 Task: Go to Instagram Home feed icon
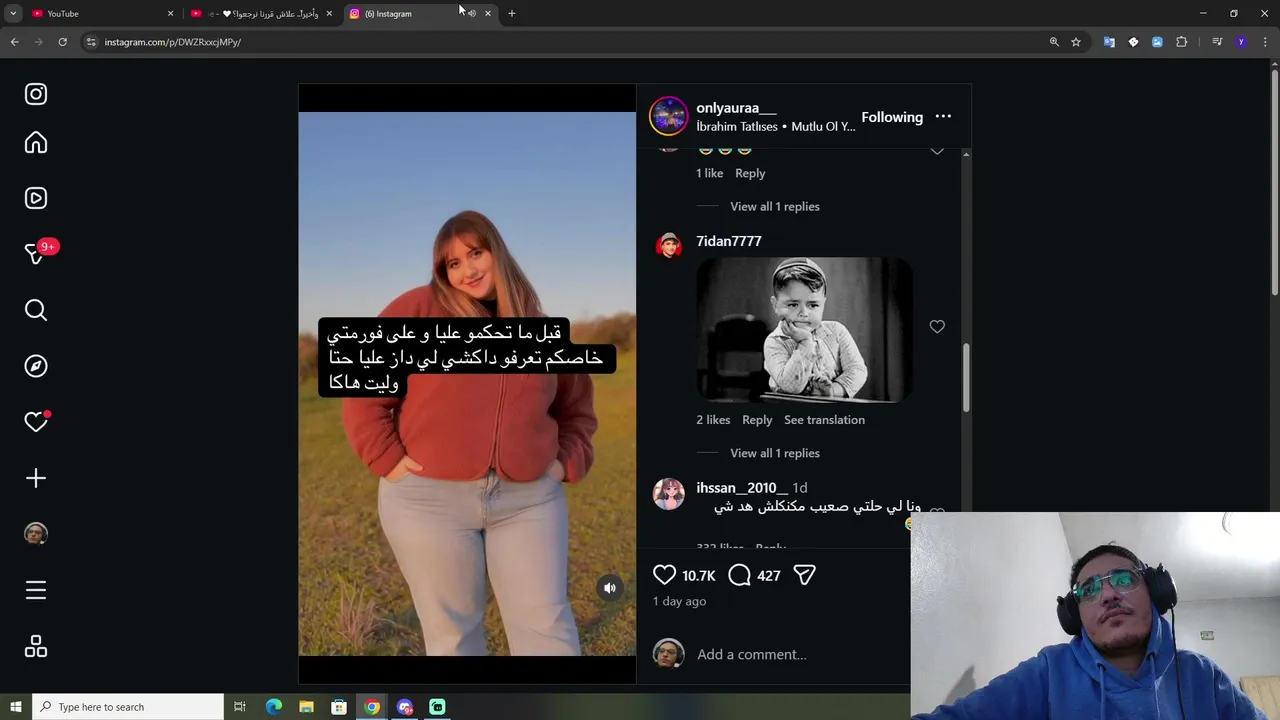click(36, 143)
